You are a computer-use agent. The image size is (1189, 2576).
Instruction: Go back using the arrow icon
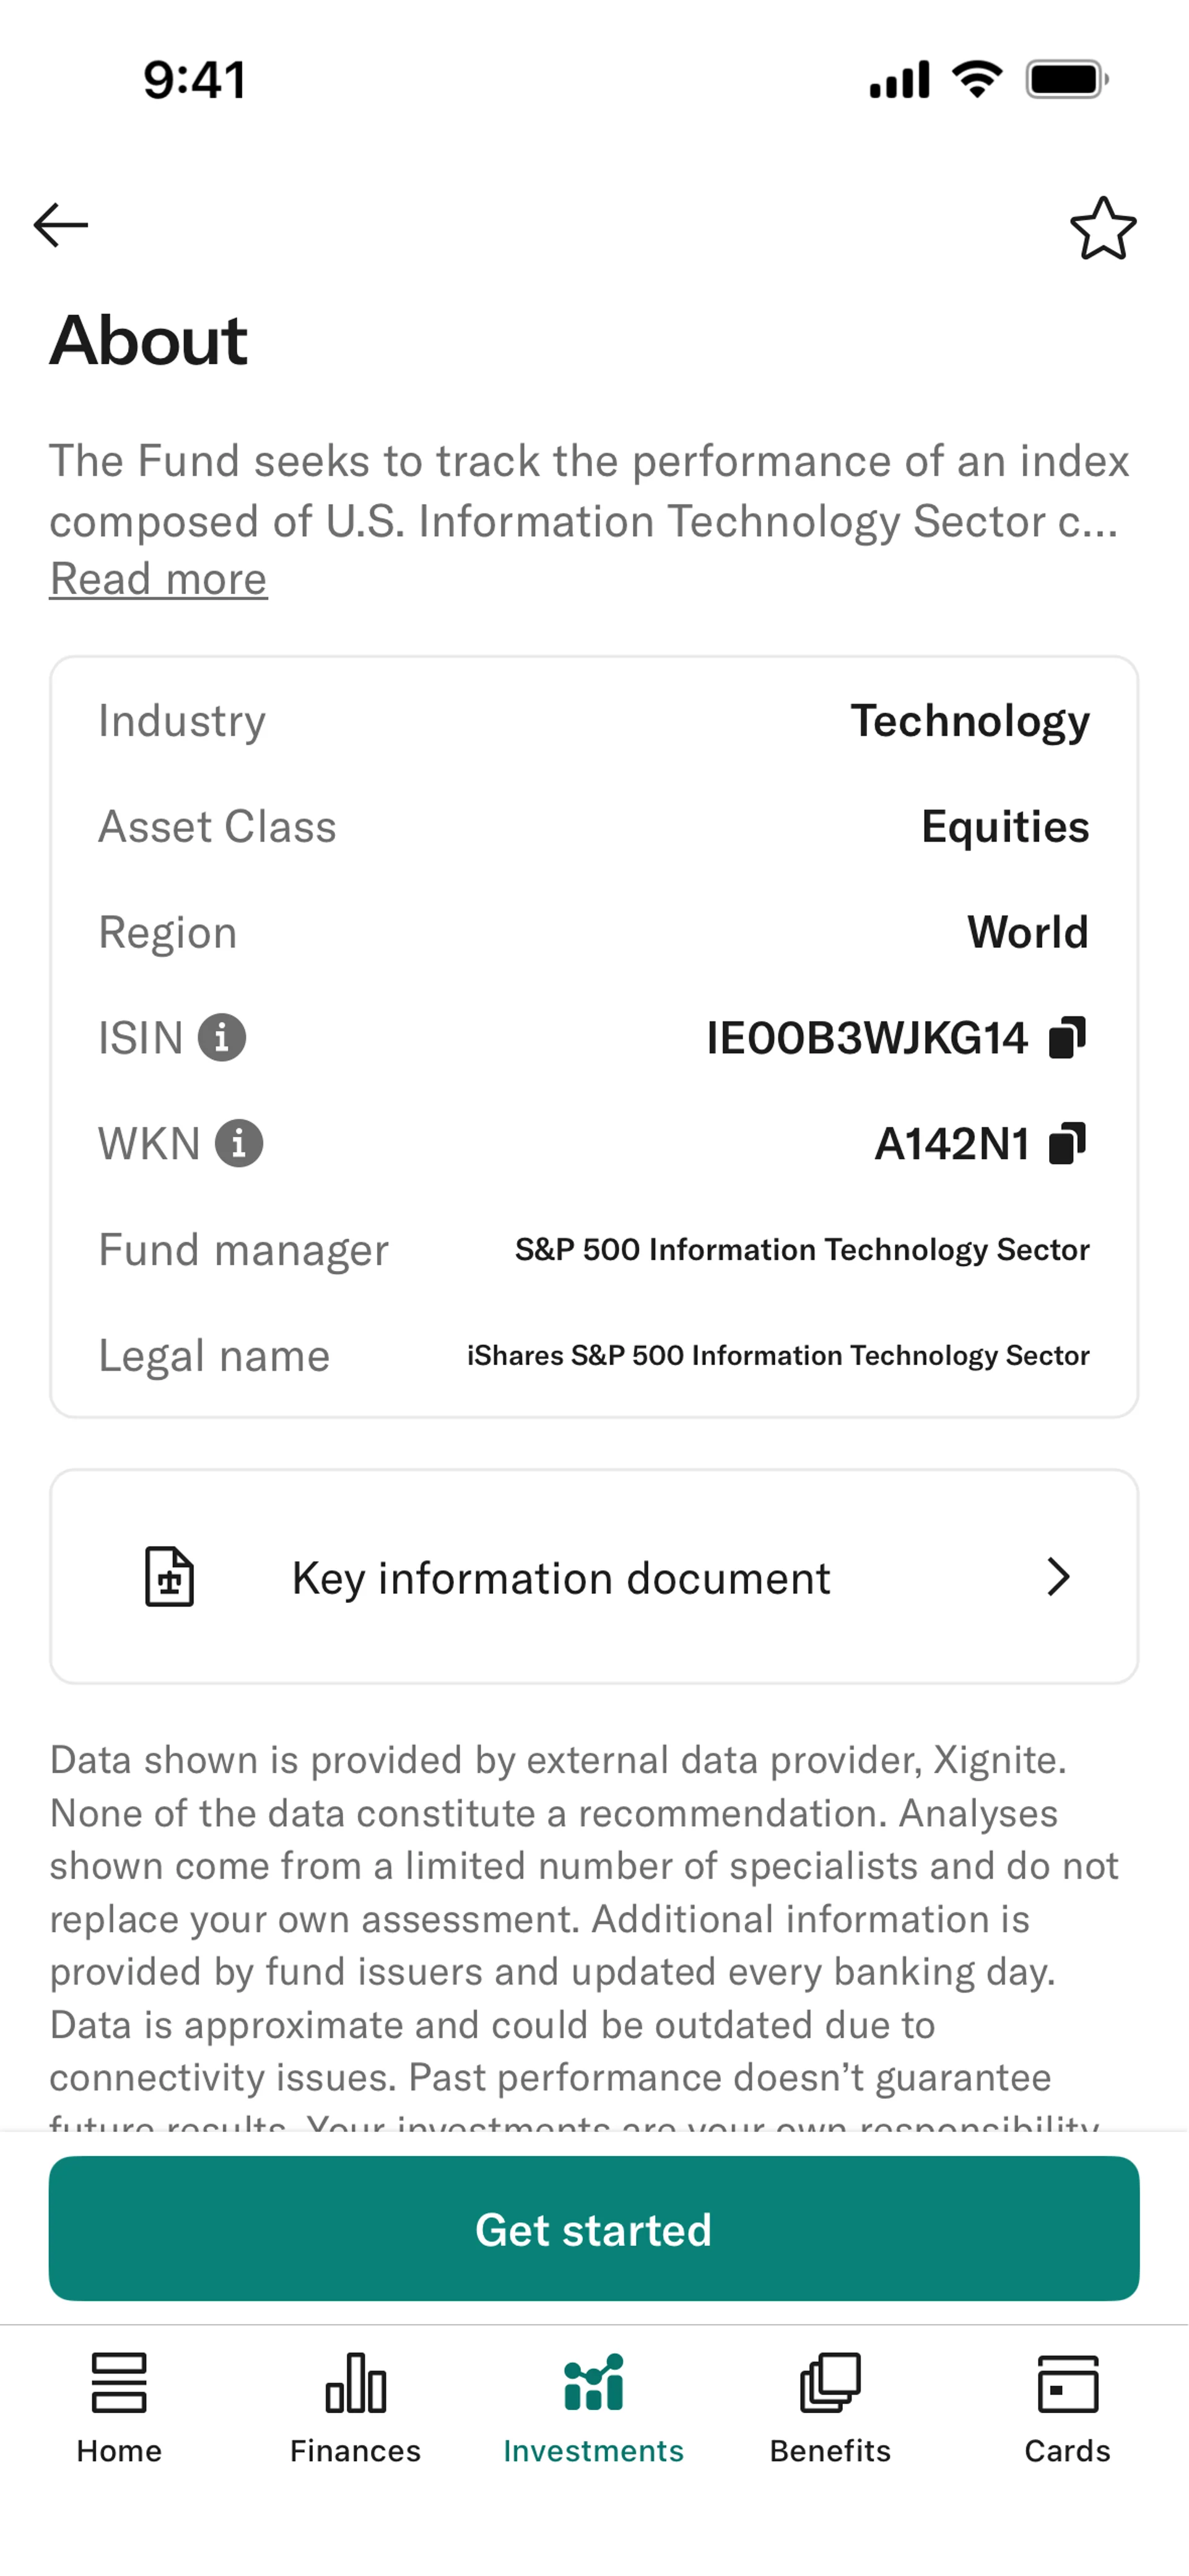click(61, 225)
